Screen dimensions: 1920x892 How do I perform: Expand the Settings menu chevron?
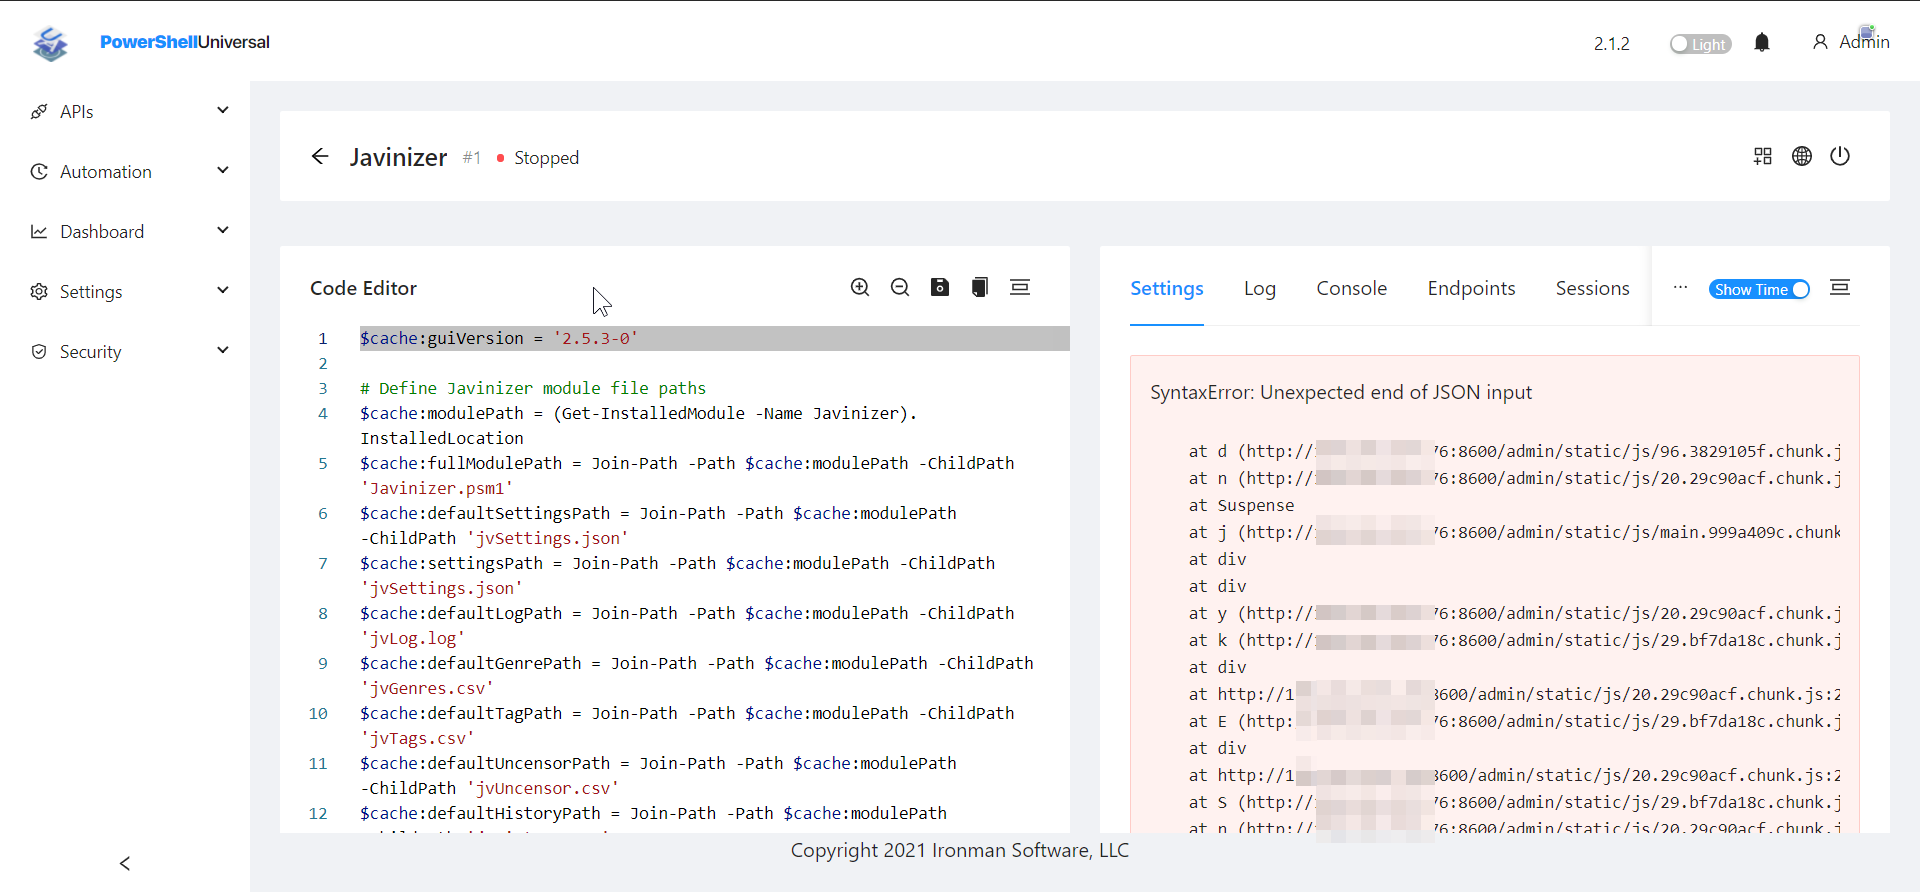point(223,290)
